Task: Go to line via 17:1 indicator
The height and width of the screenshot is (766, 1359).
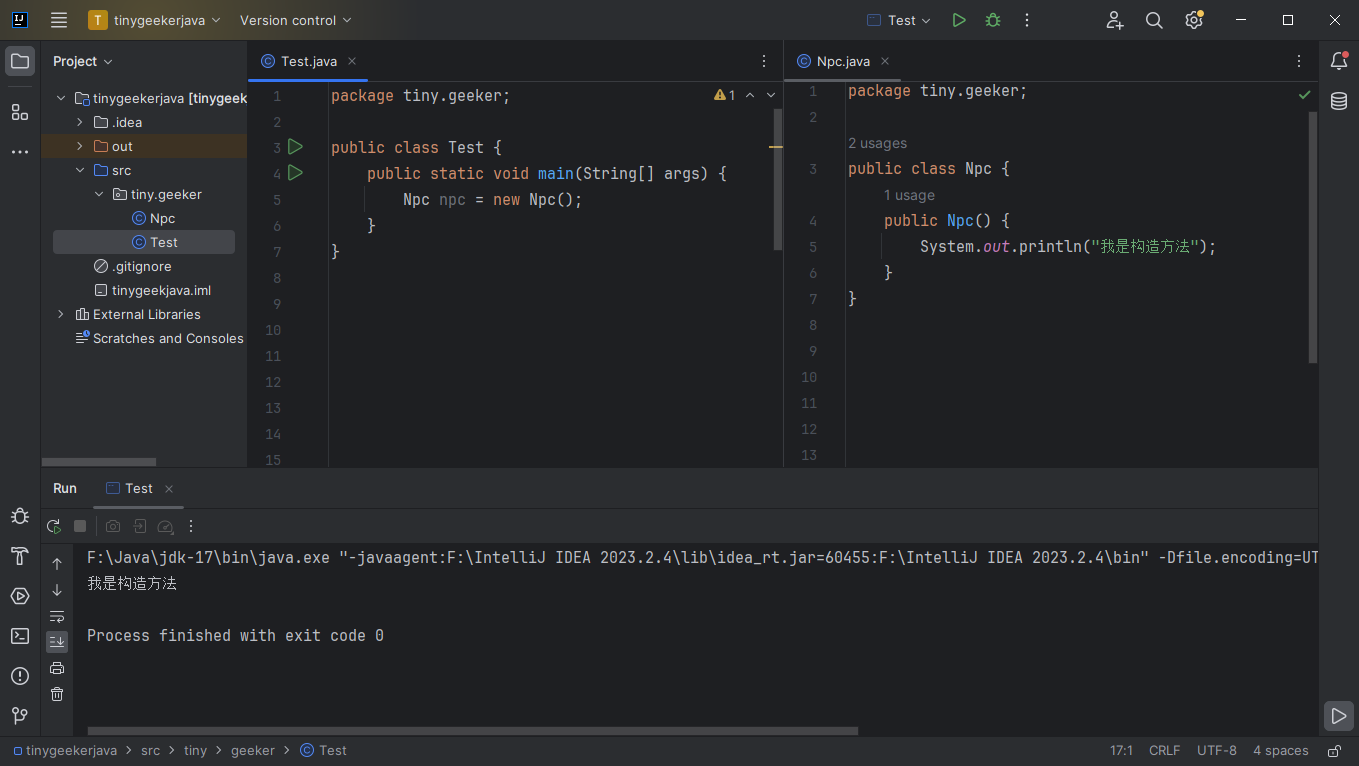Action: click(1121, 750)
